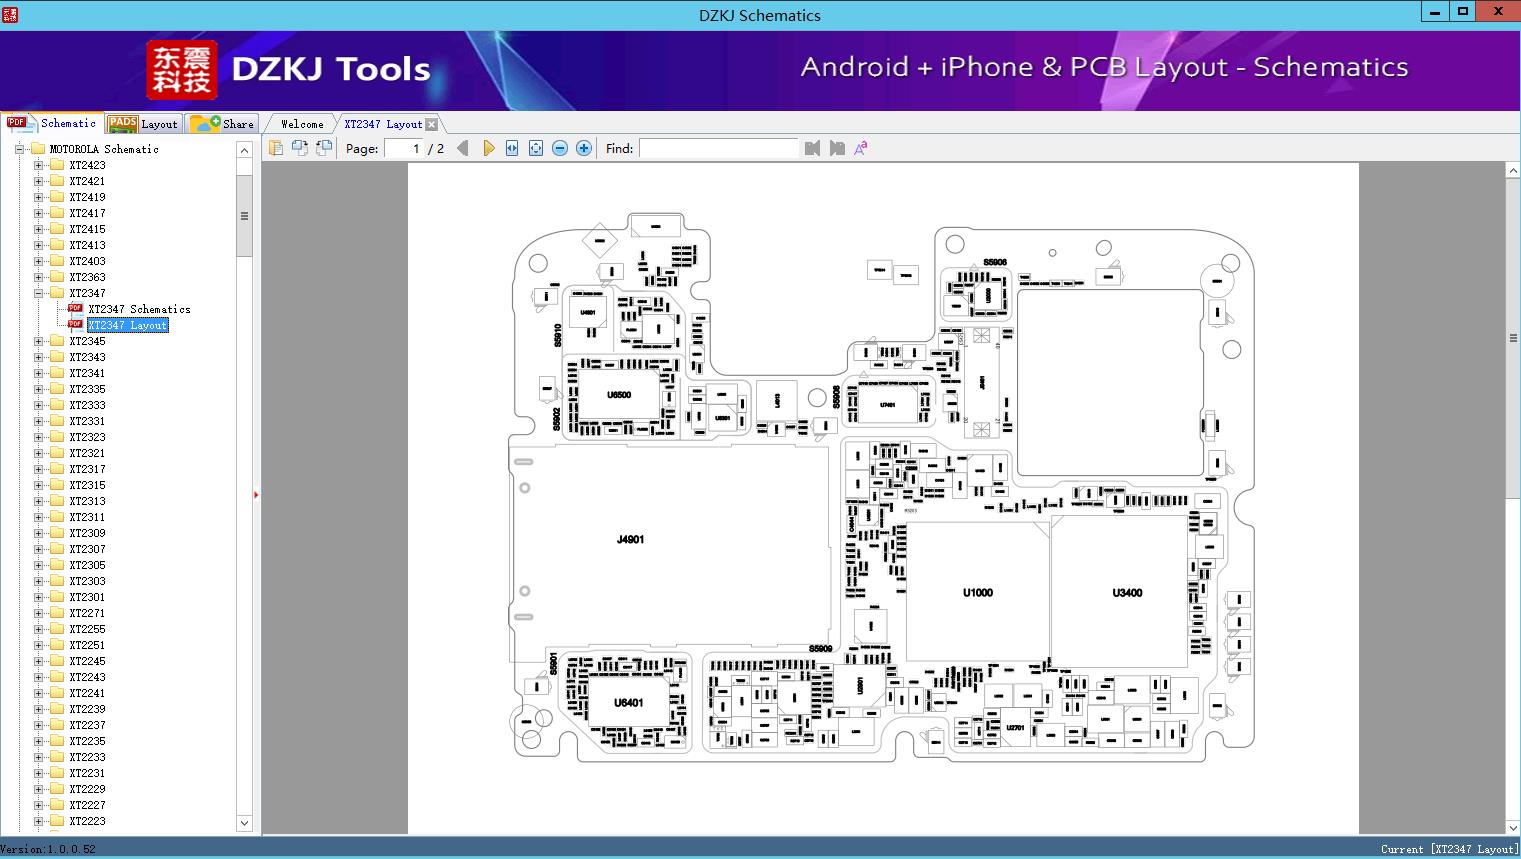Expand the XT2423 folder
The image size is (1521, 859).
click(x=38, y=165)
